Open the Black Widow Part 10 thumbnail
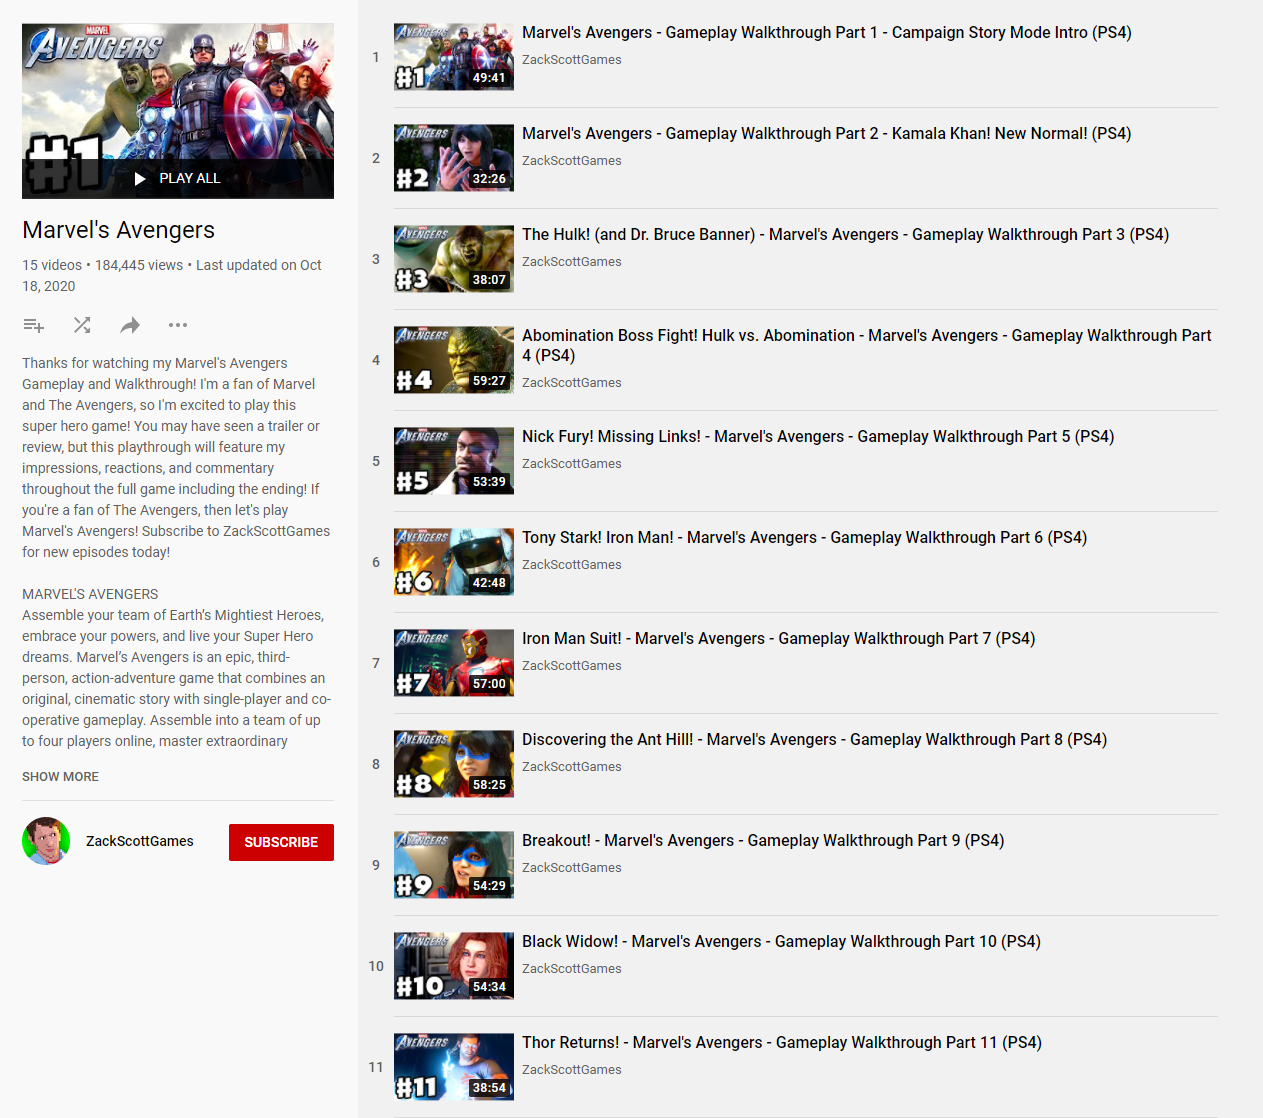 (x=454, y=966)
